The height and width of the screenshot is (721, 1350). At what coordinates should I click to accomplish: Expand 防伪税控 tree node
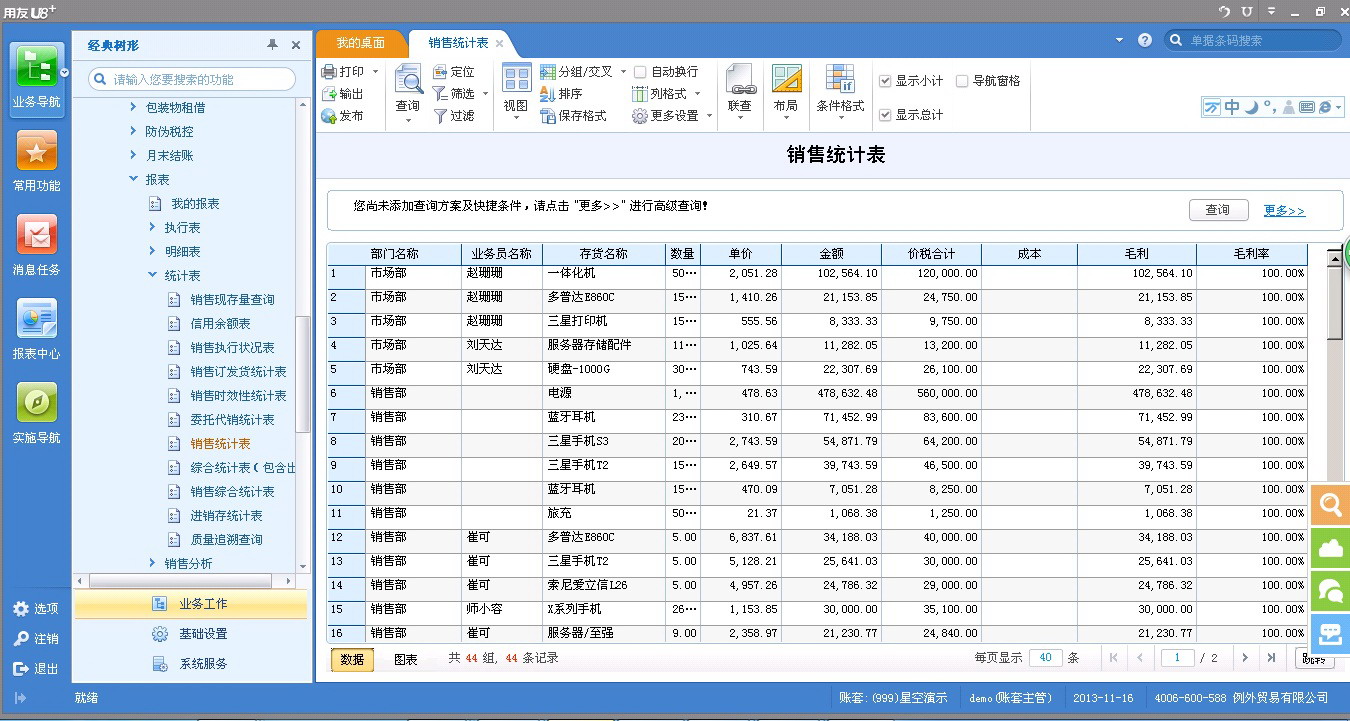pos(134,131)
